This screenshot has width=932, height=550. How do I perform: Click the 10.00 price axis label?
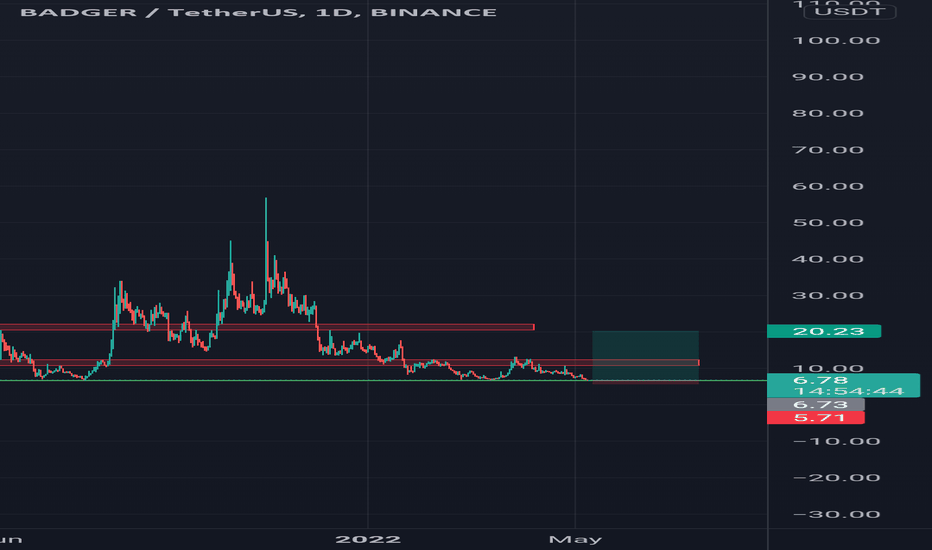tap(827, 369)
